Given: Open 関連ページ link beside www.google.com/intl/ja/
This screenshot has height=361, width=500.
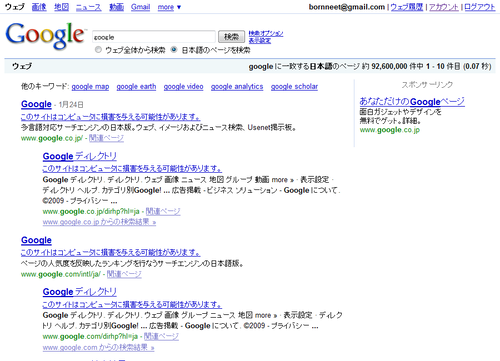Looking at the screenshot, I should coord(124,274).
